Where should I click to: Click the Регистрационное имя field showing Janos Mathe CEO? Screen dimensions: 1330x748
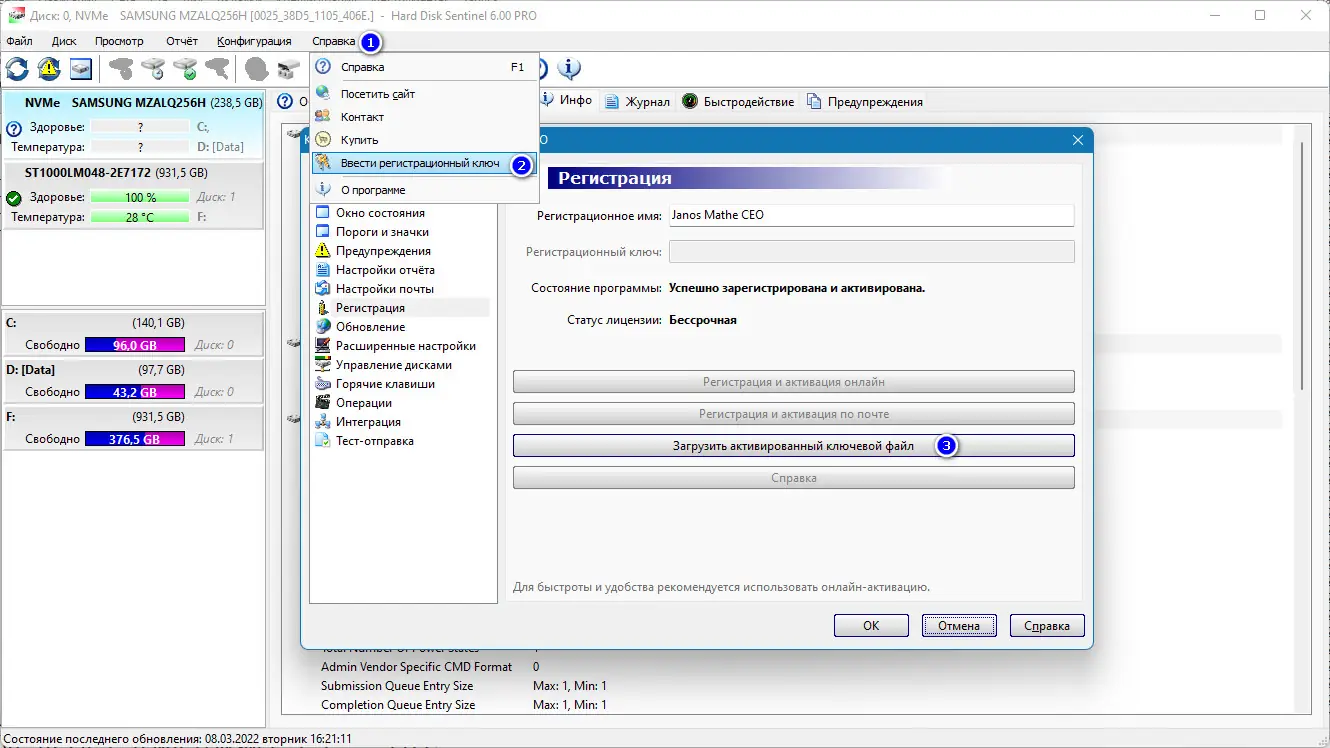point(870,214)
